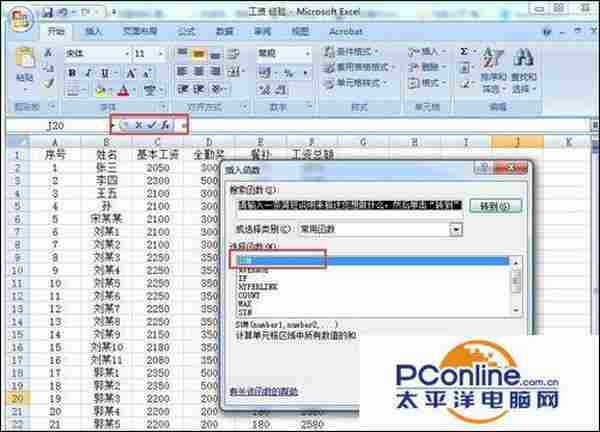Expand the function category combo box

pos(456,229)
